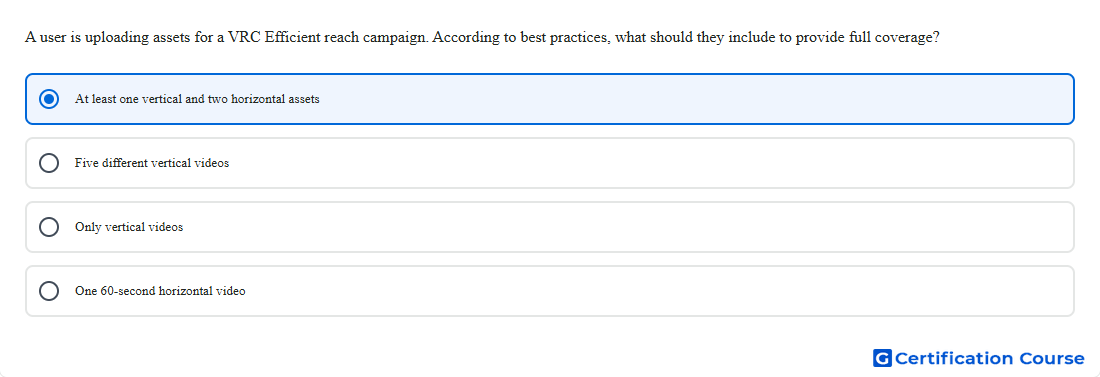Viewport: 1100px width, 377px height.
Task: Click 'At least one vertical and two horizontal assets' text
Action: [x=197, y=99]
